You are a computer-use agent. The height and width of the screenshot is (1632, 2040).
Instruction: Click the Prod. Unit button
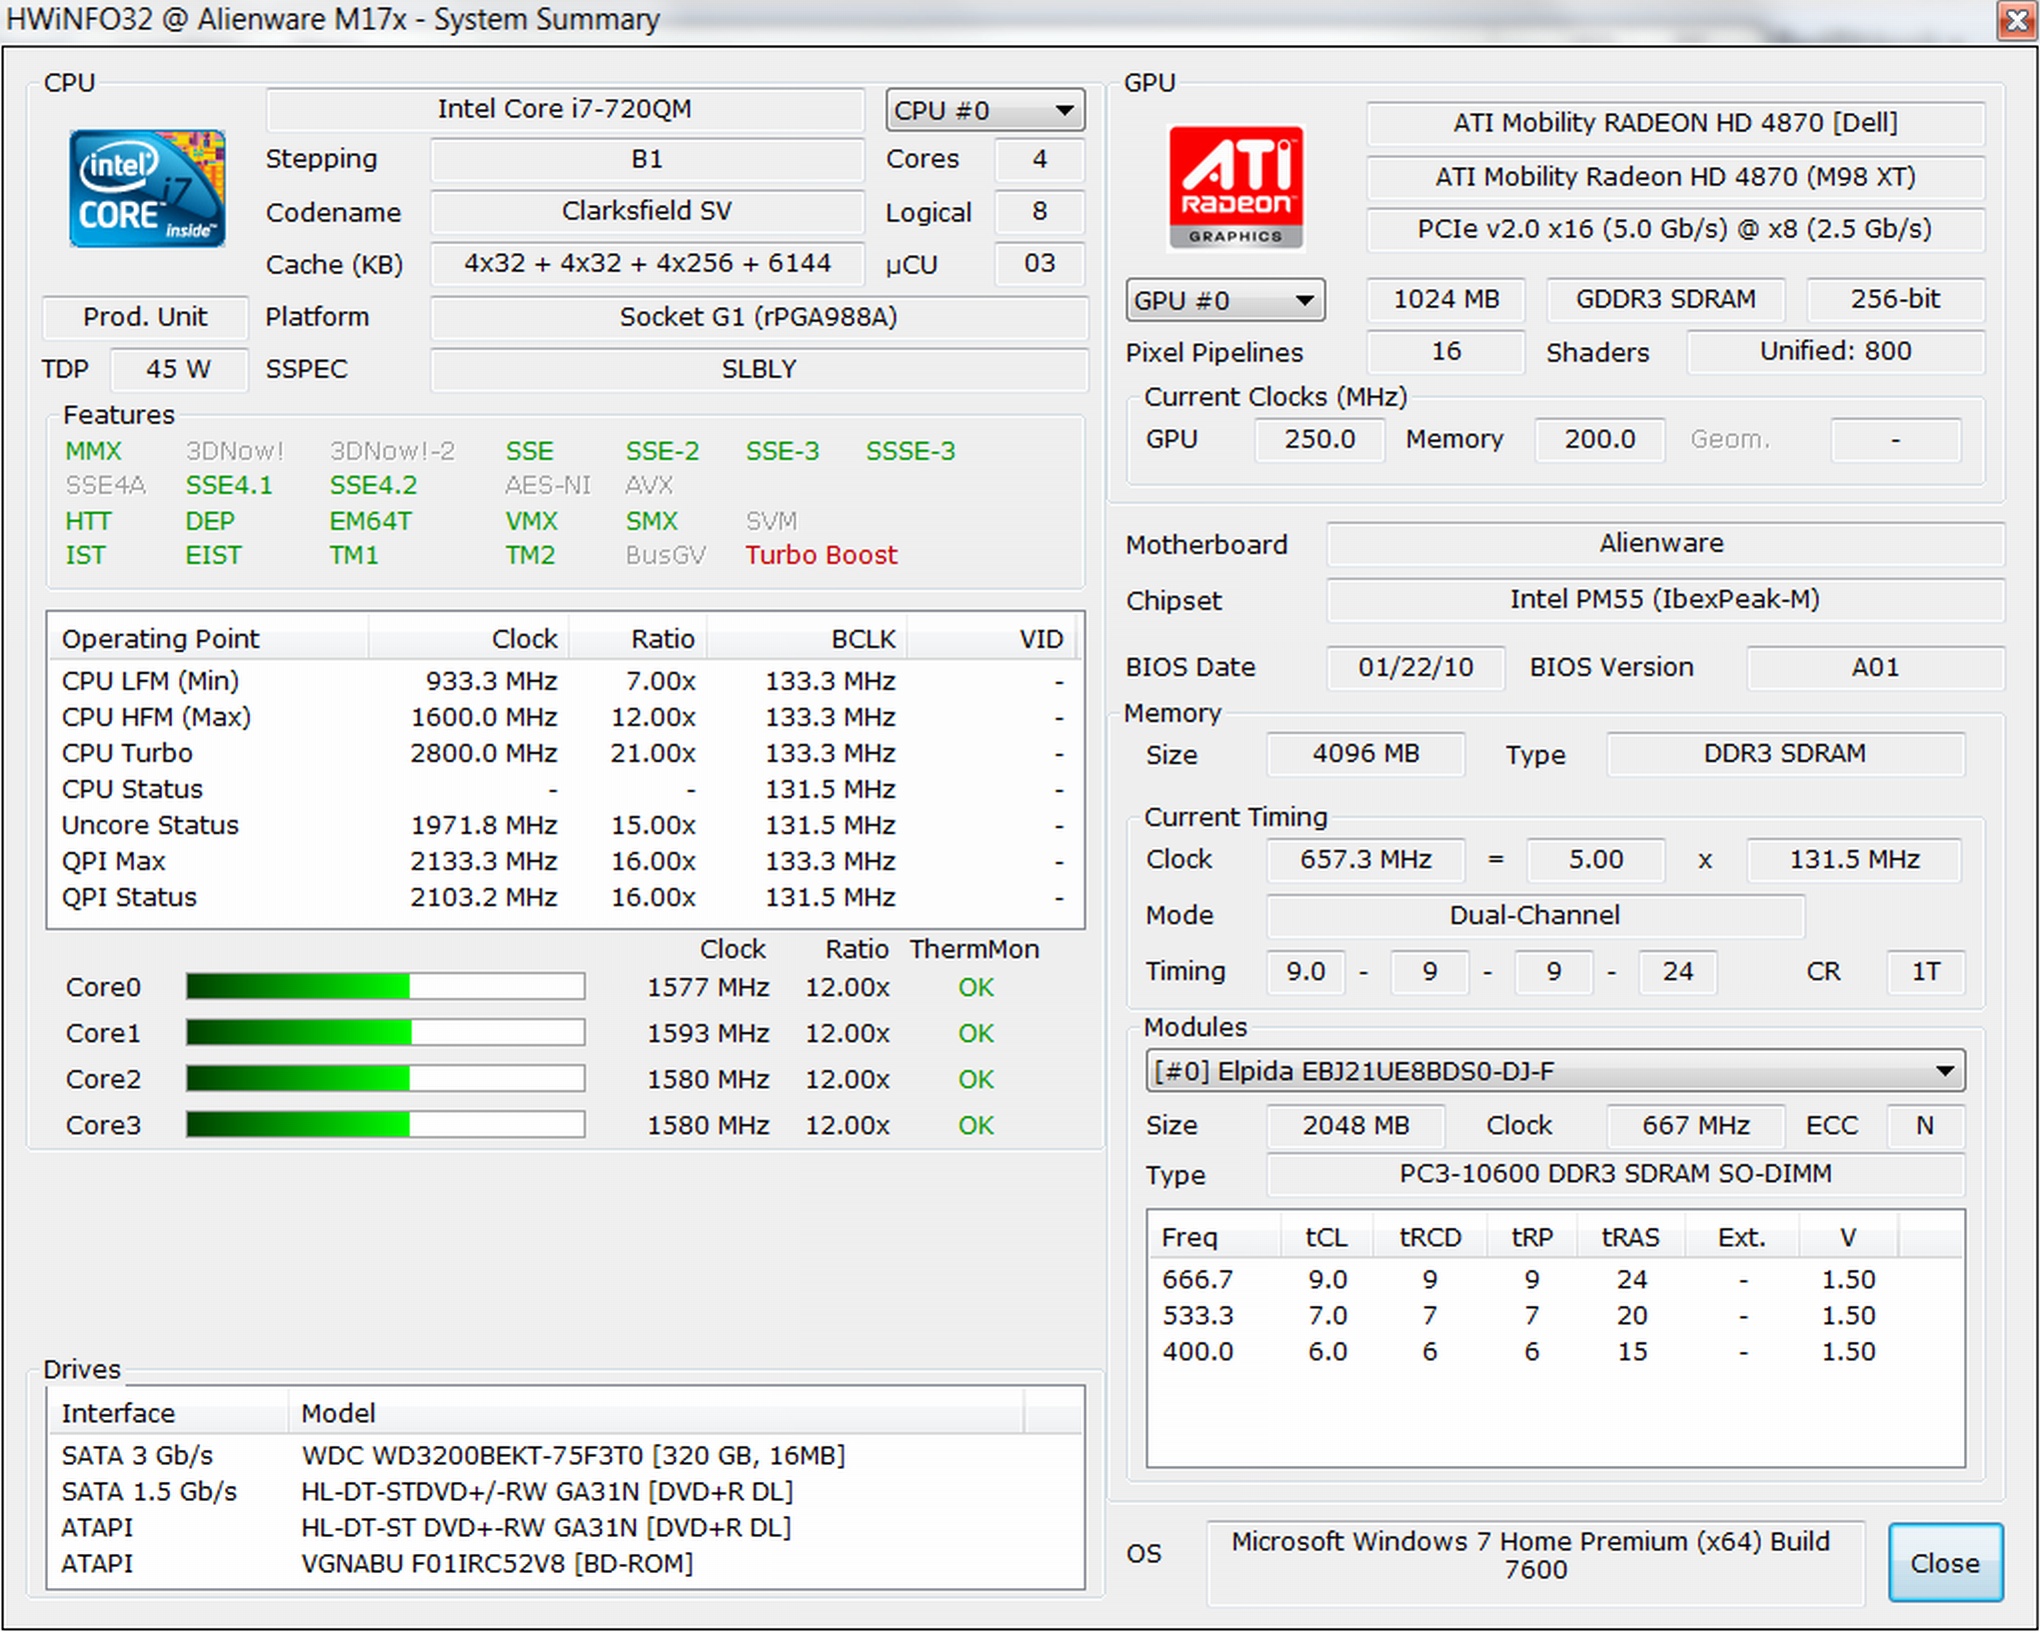[x=145, y=317]
